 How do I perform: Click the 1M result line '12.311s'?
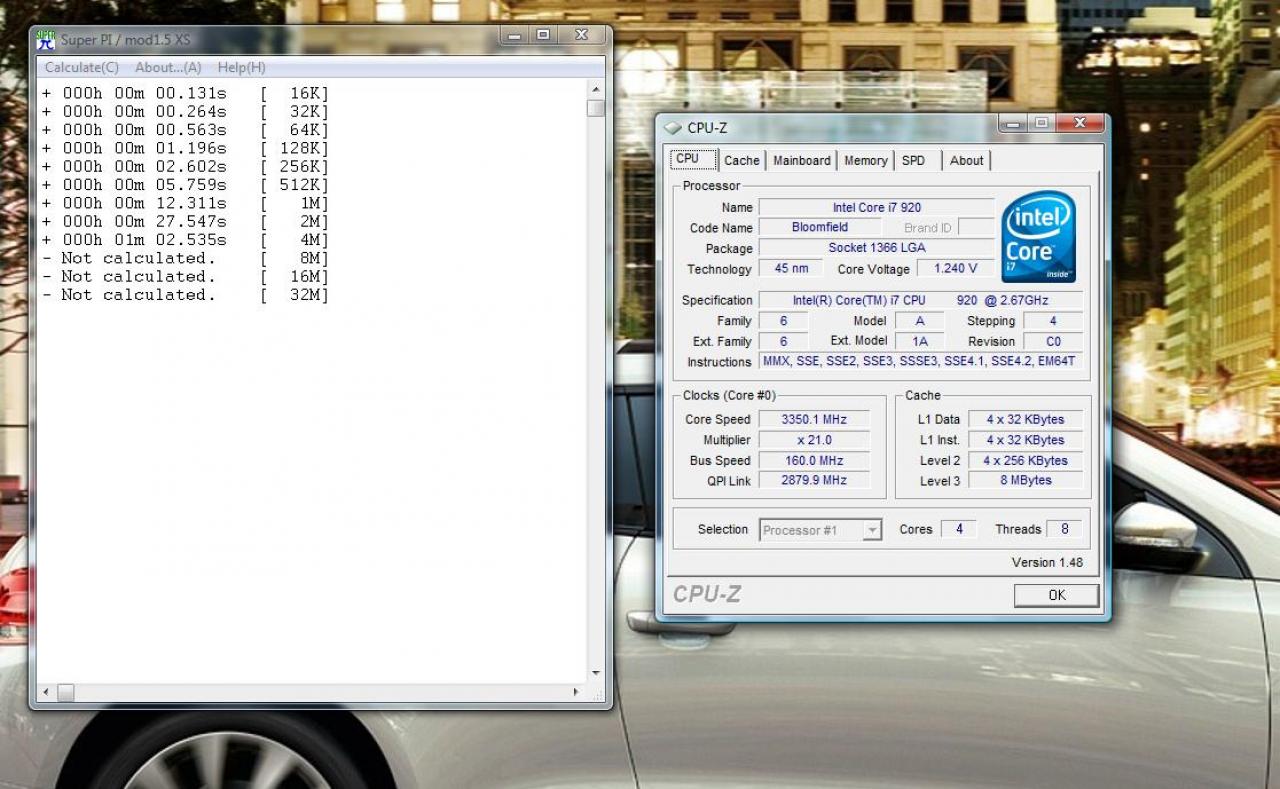[185, 203]
